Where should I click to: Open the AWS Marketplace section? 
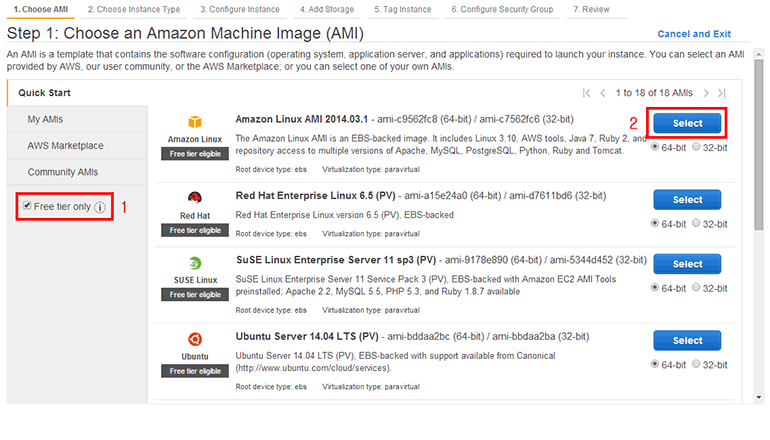pyautogui.click(x=65, y=146)
